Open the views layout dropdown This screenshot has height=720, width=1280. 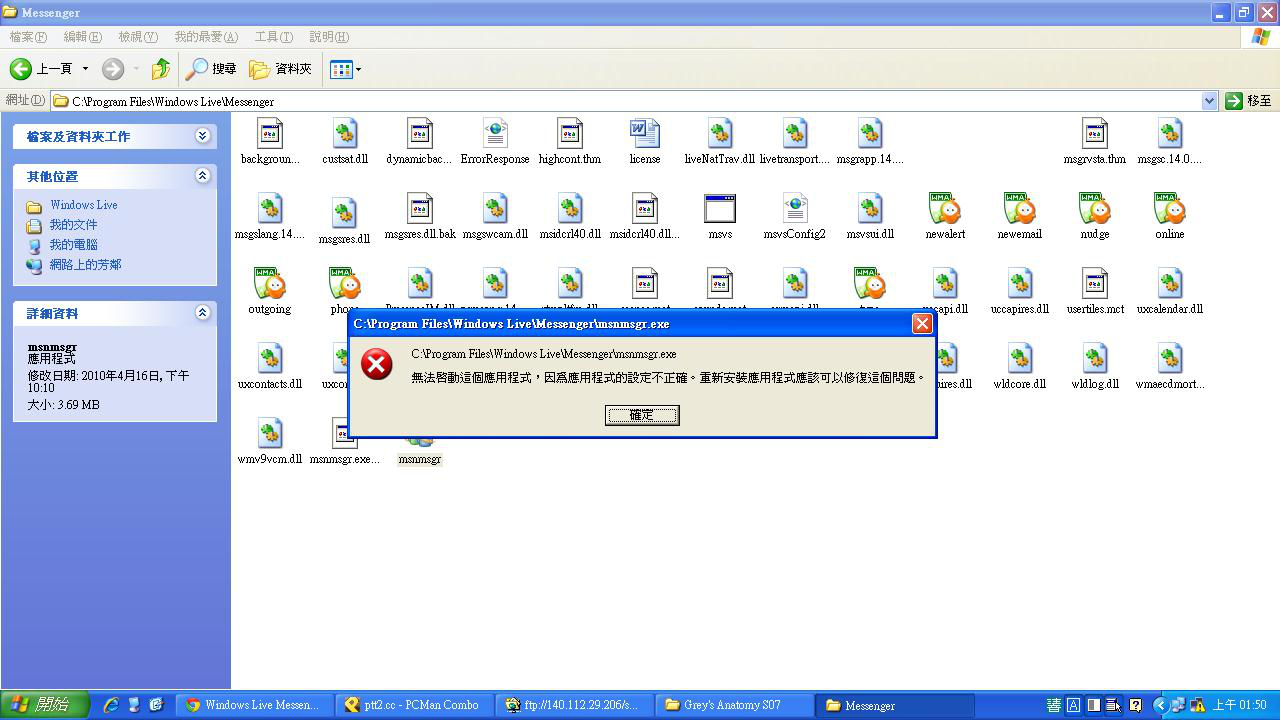(346, 69)
